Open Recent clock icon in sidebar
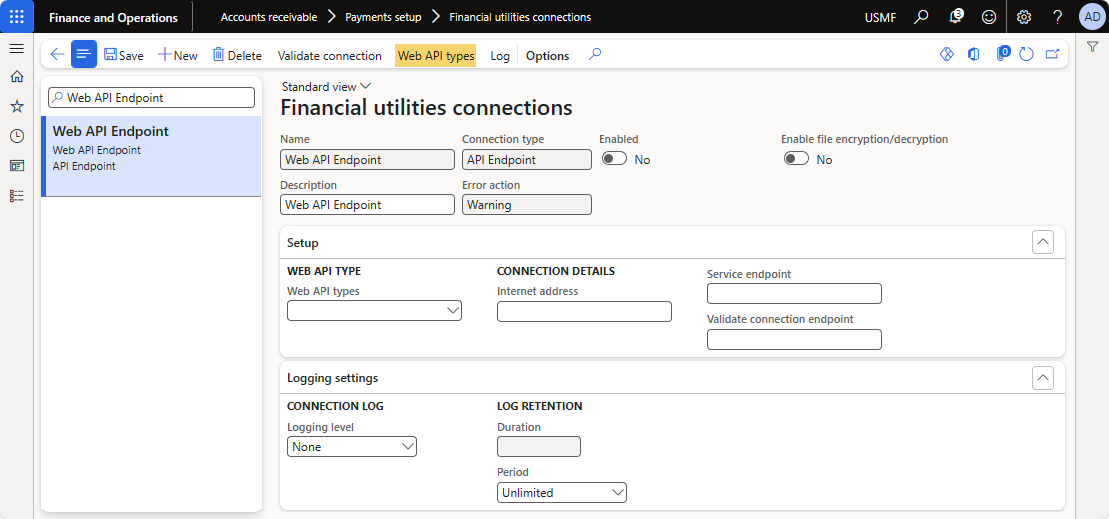This screenshot has width=1109, height=519. [x=16, y=136]
